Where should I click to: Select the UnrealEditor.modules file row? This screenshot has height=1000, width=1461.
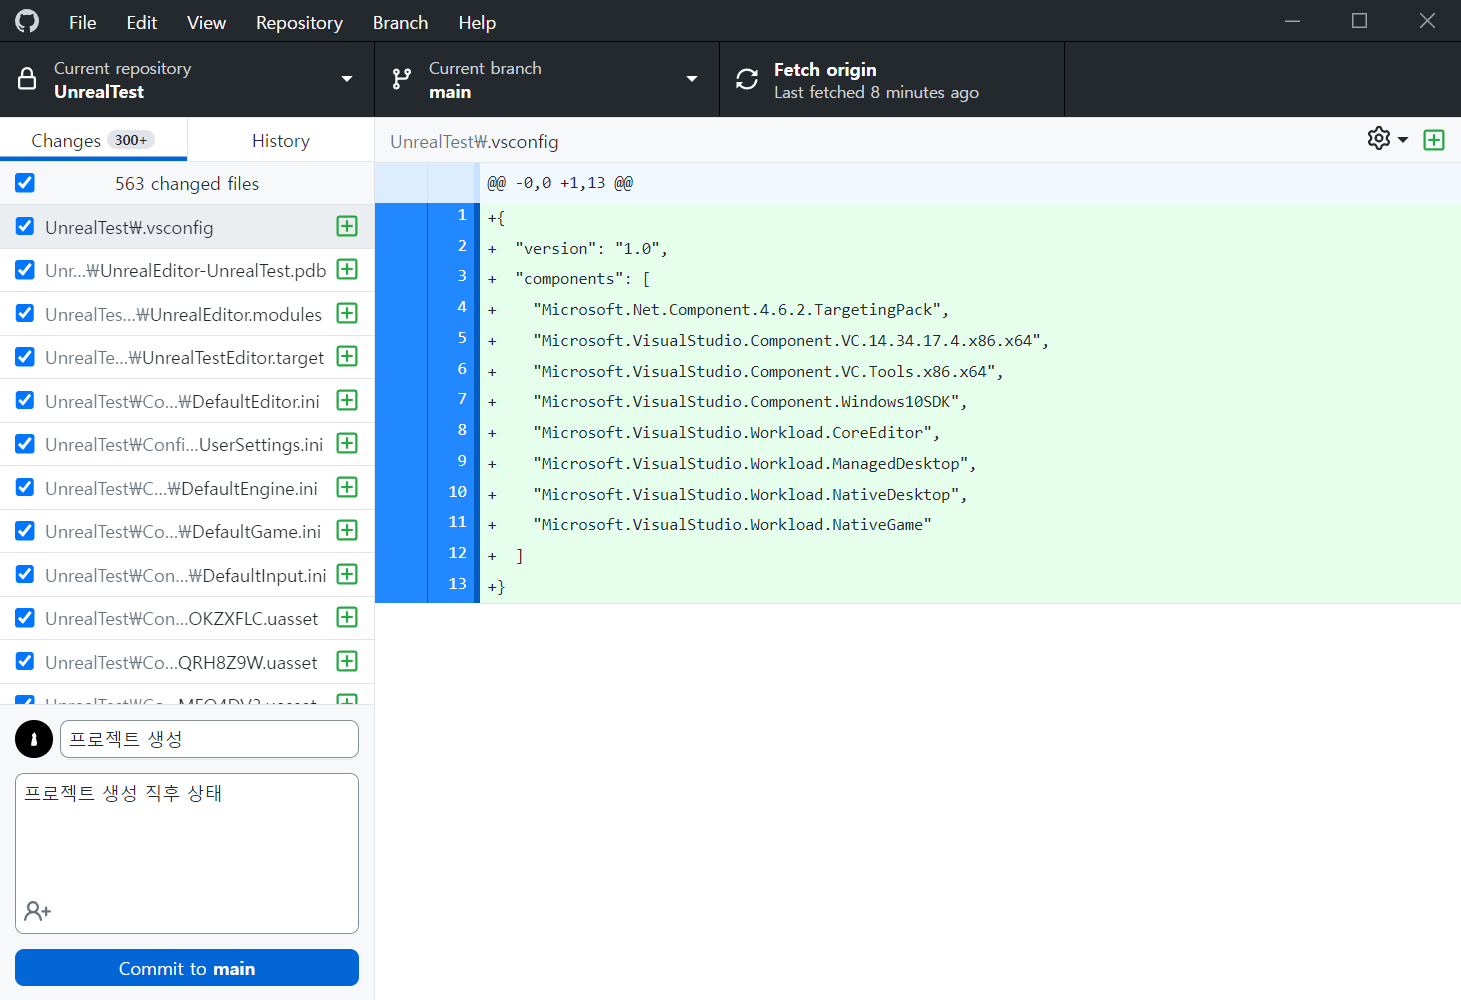187,313
